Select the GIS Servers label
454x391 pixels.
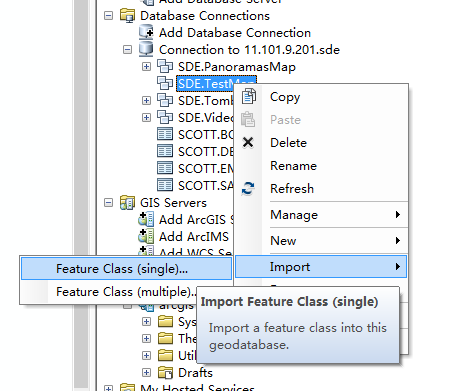click(x=173, y=203)
